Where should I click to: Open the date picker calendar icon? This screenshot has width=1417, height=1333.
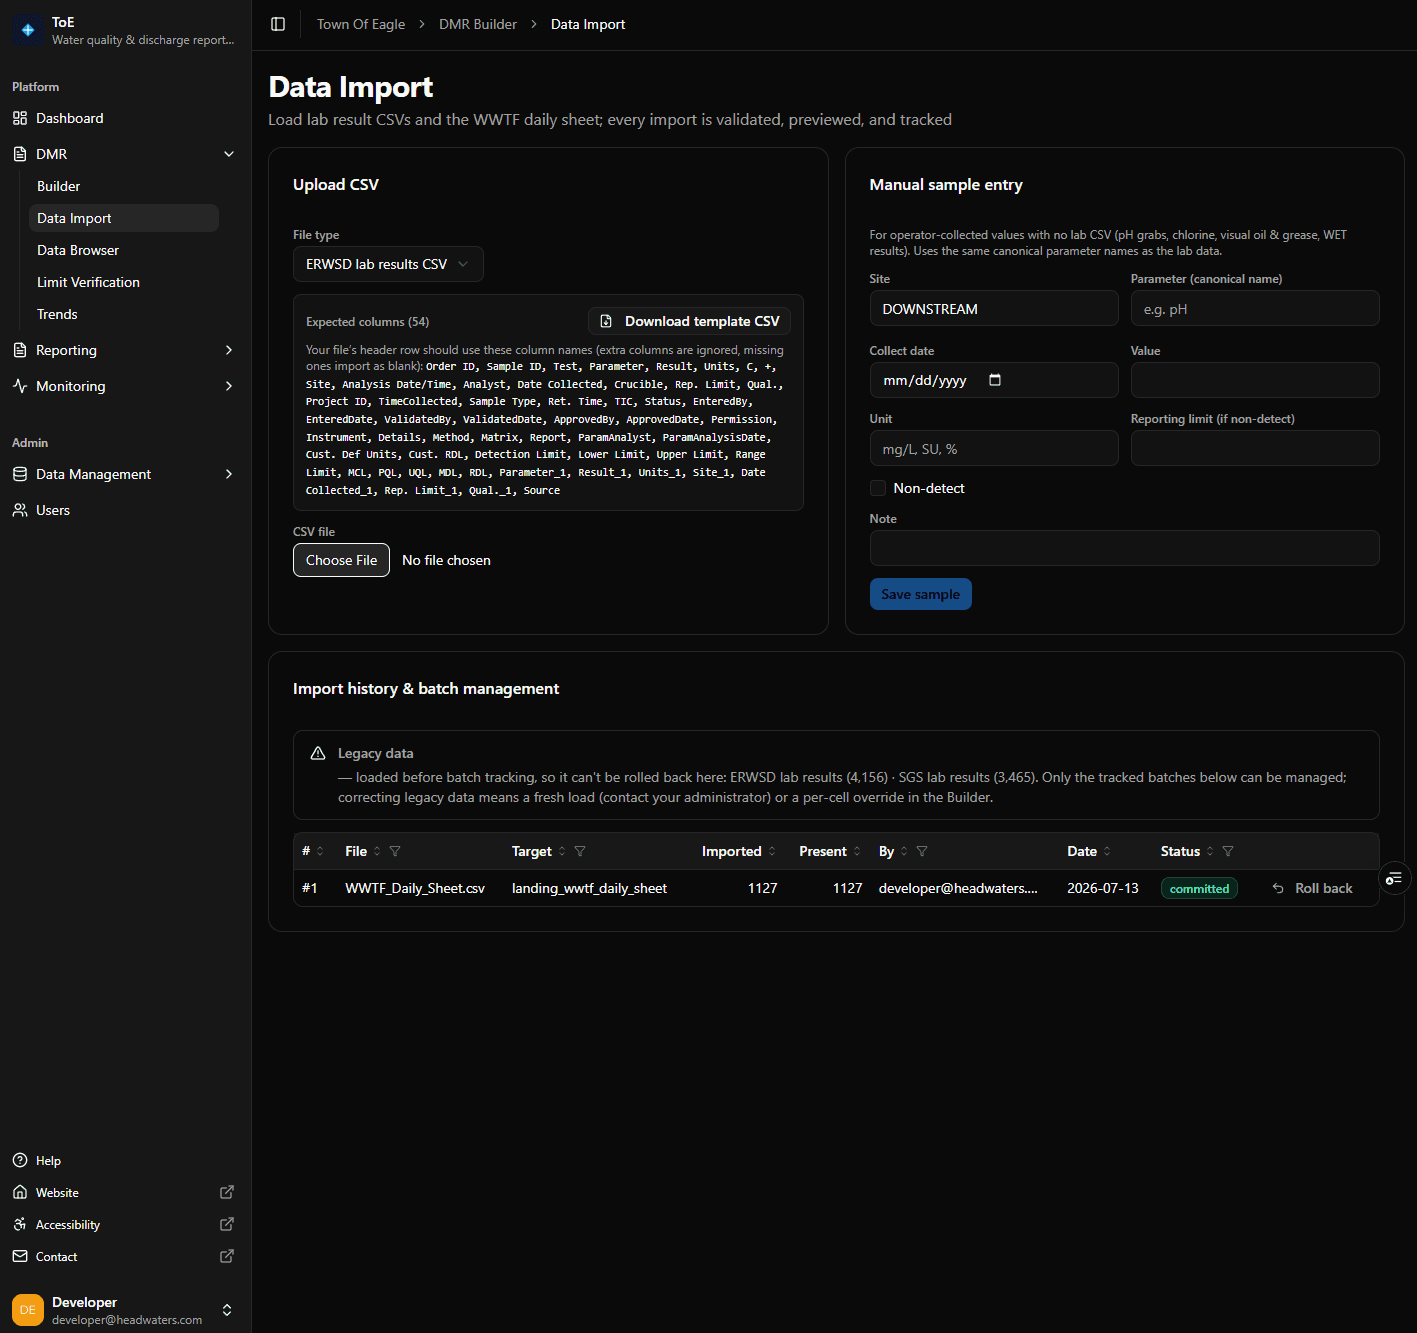995,380
